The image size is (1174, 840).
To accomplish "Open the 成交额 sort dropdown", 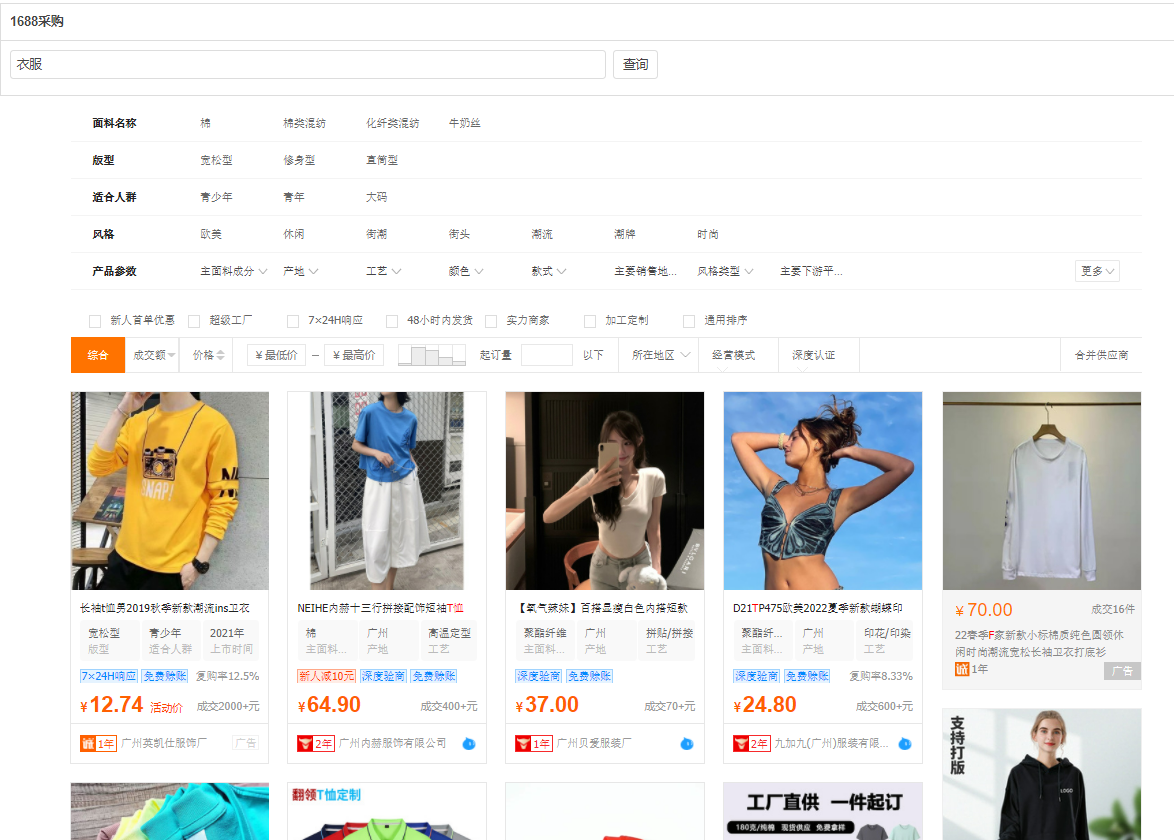I will [x=153, y=355].
